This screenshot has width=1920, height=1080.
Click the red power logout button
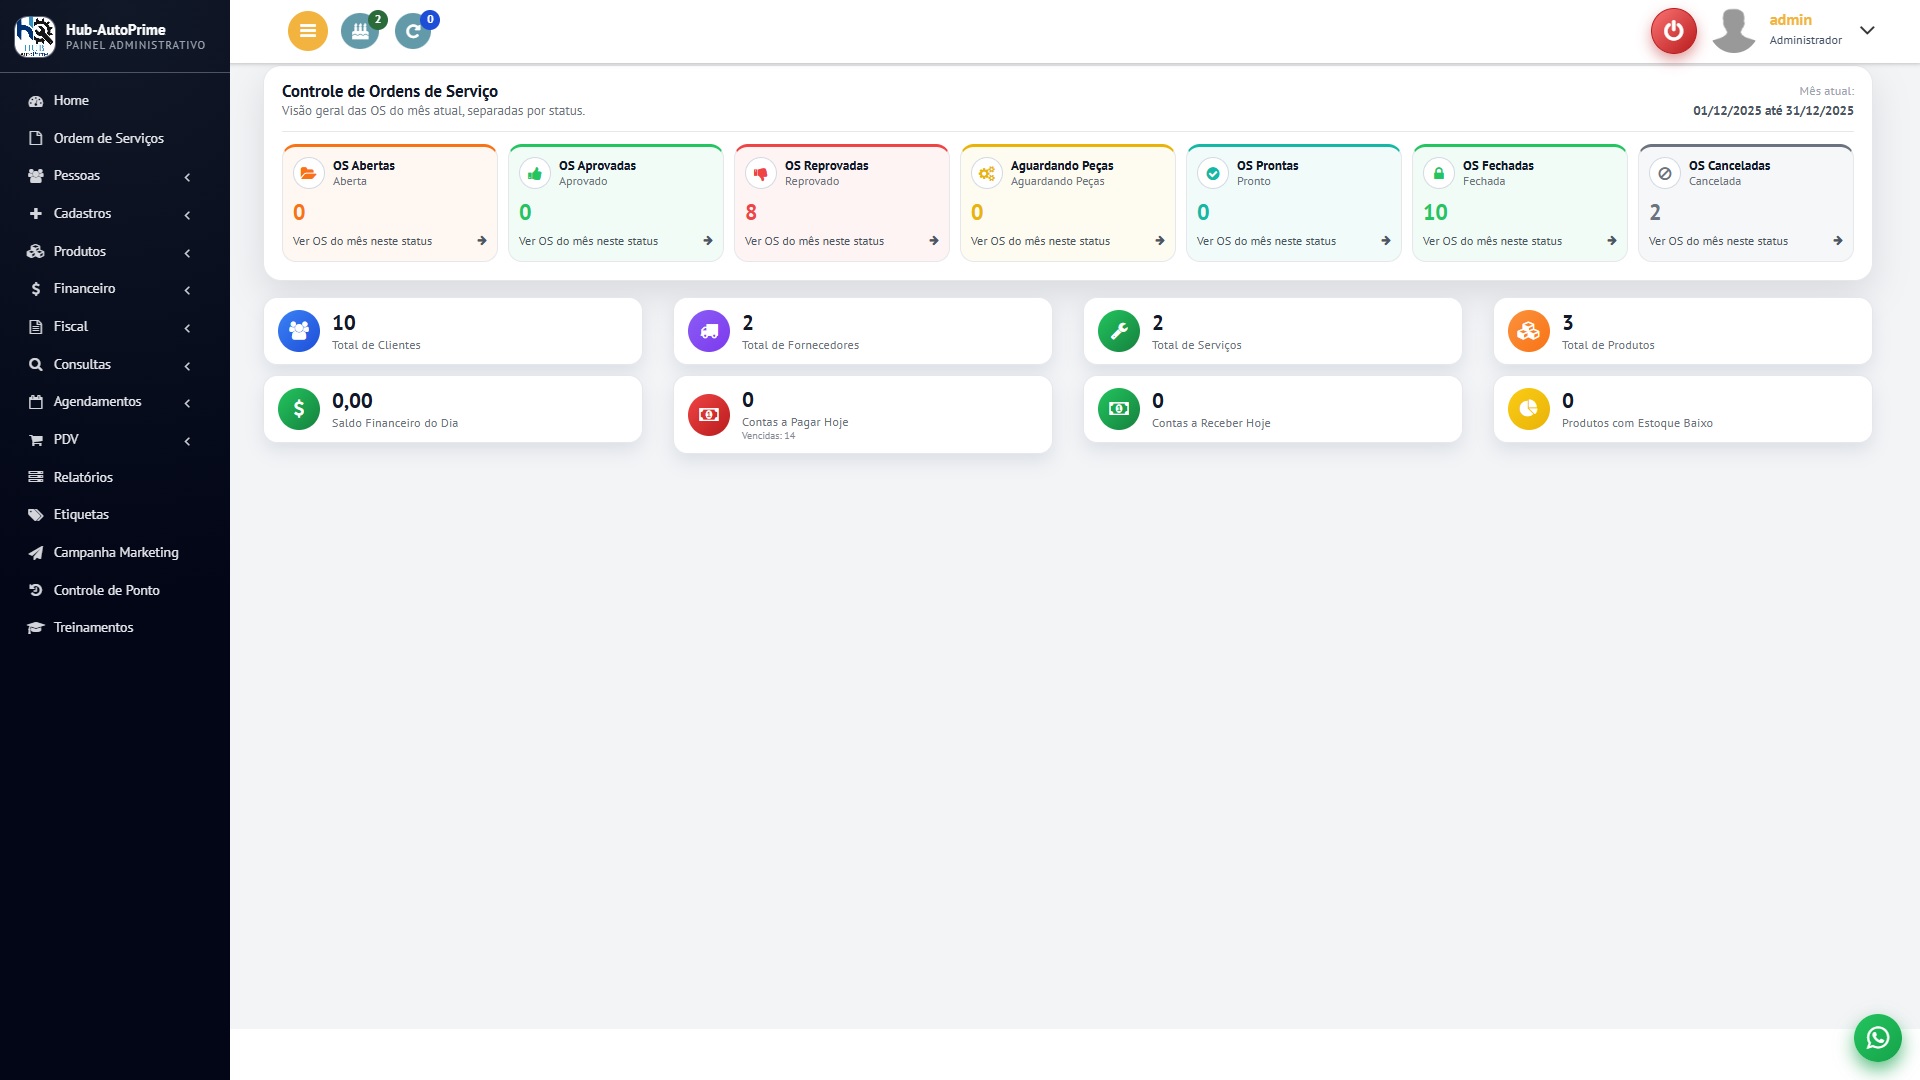(x=1674, y=31)
